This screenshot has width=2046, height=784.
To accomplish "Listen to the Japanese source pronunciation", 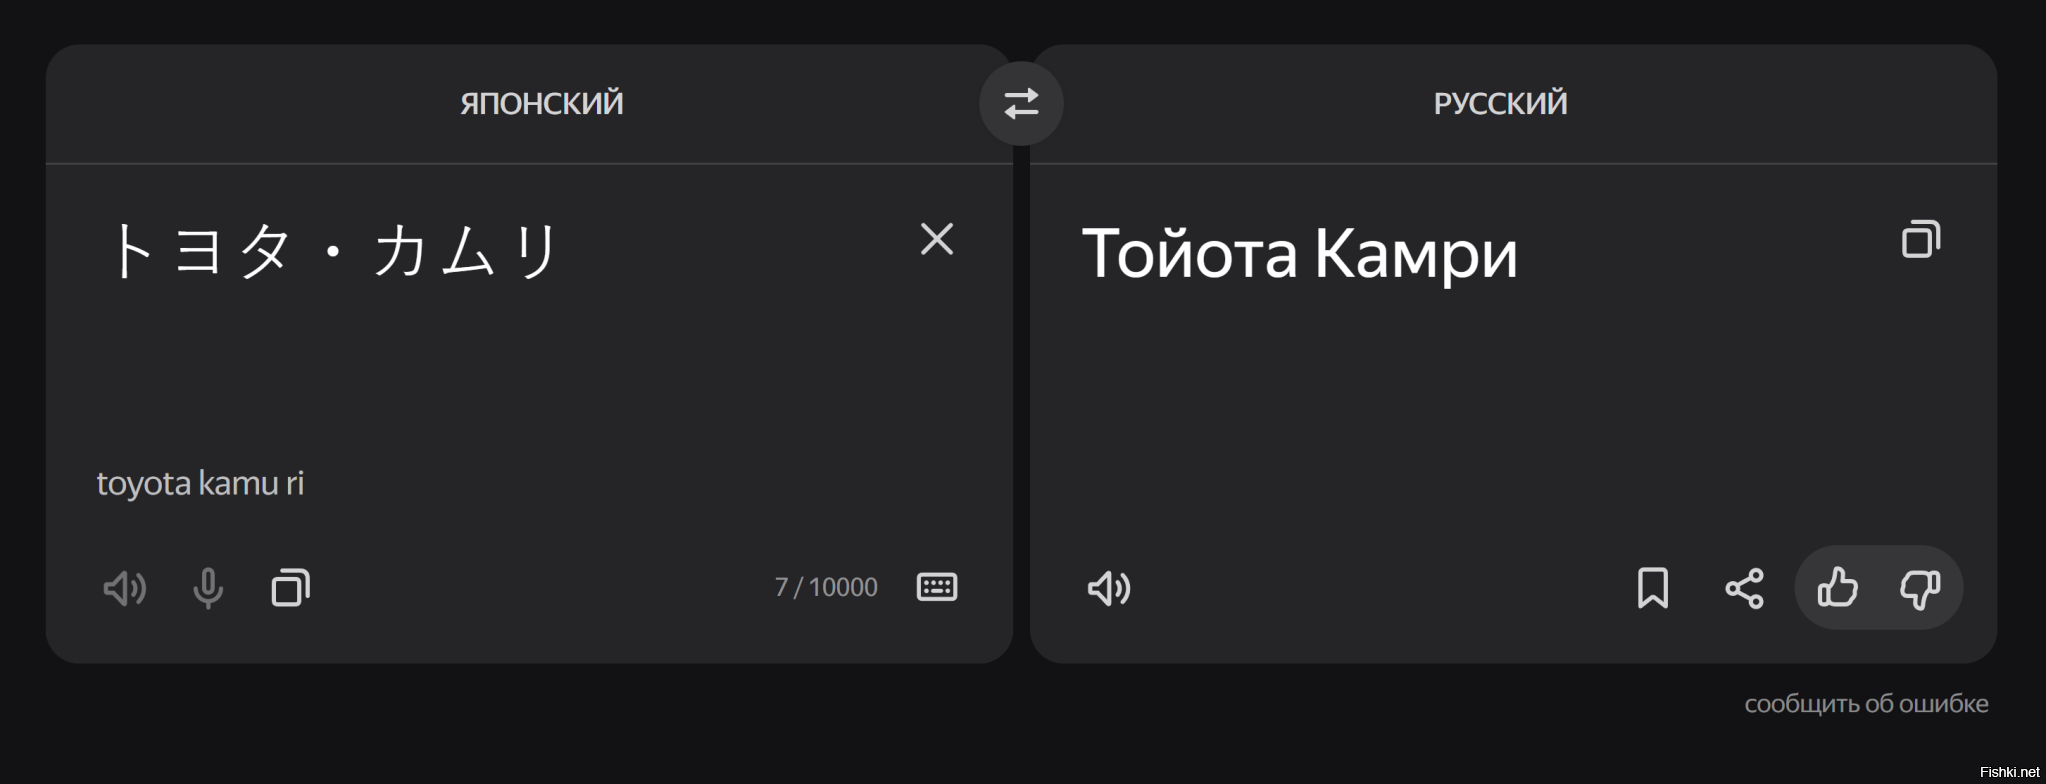I will click(x=125, y=588).
